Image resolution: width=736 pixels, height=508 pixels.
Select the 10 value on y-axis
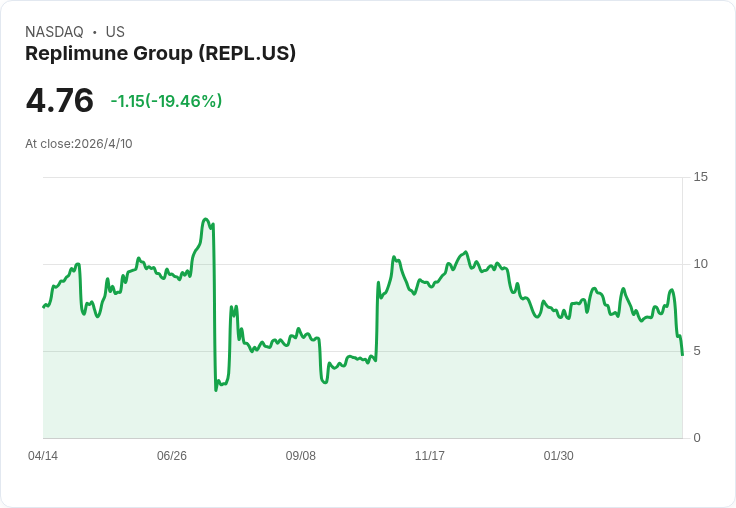[701, 264]
